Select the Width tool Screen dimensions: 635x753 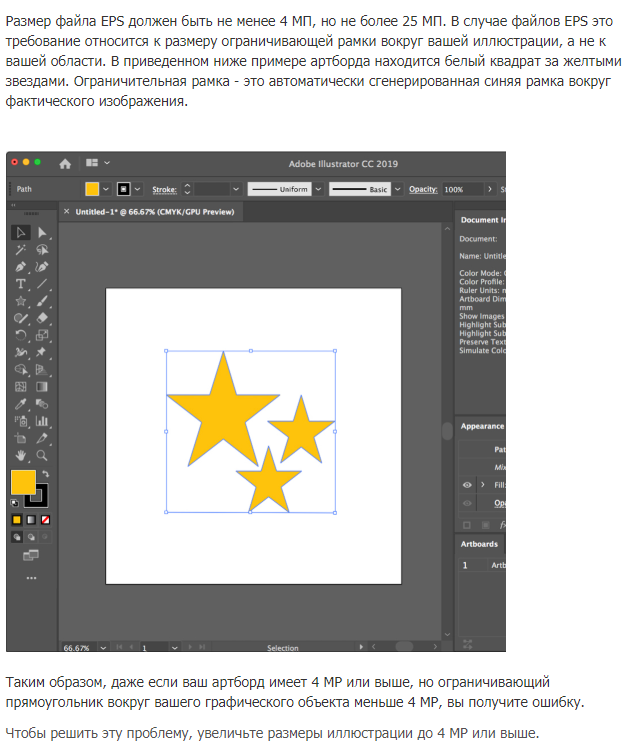(21, 352)
